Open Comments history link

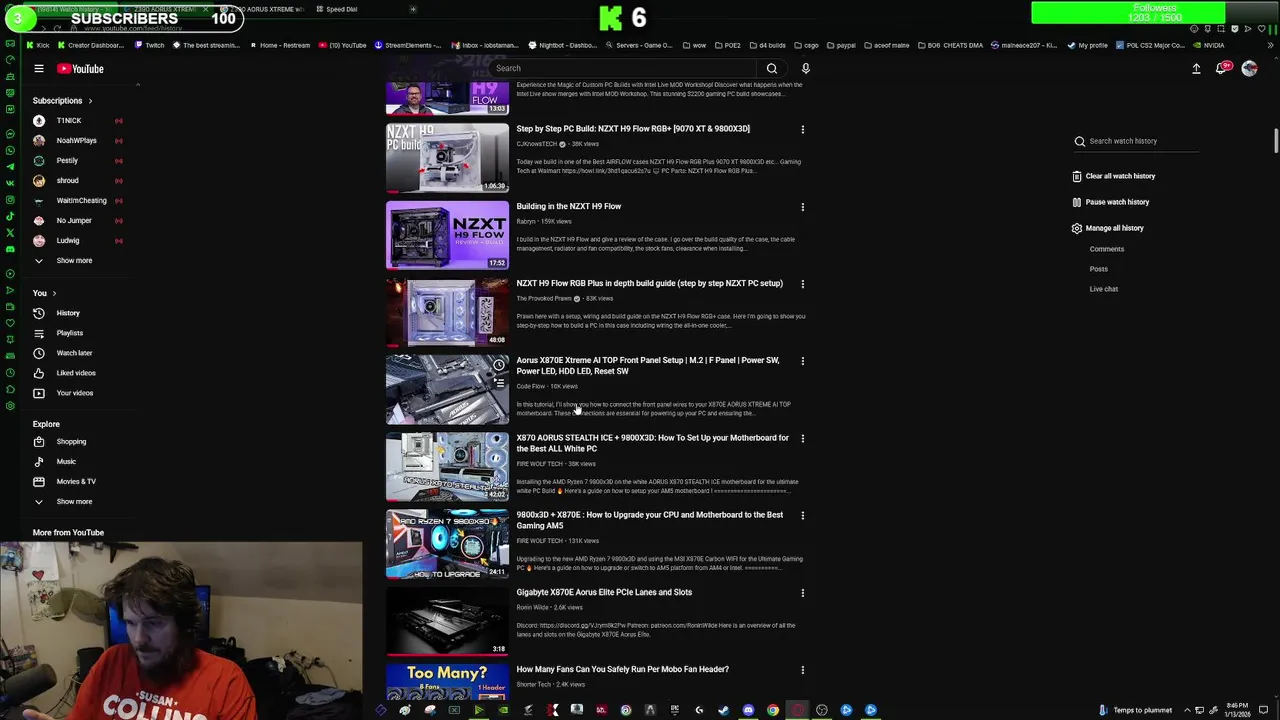(1107, 249)
